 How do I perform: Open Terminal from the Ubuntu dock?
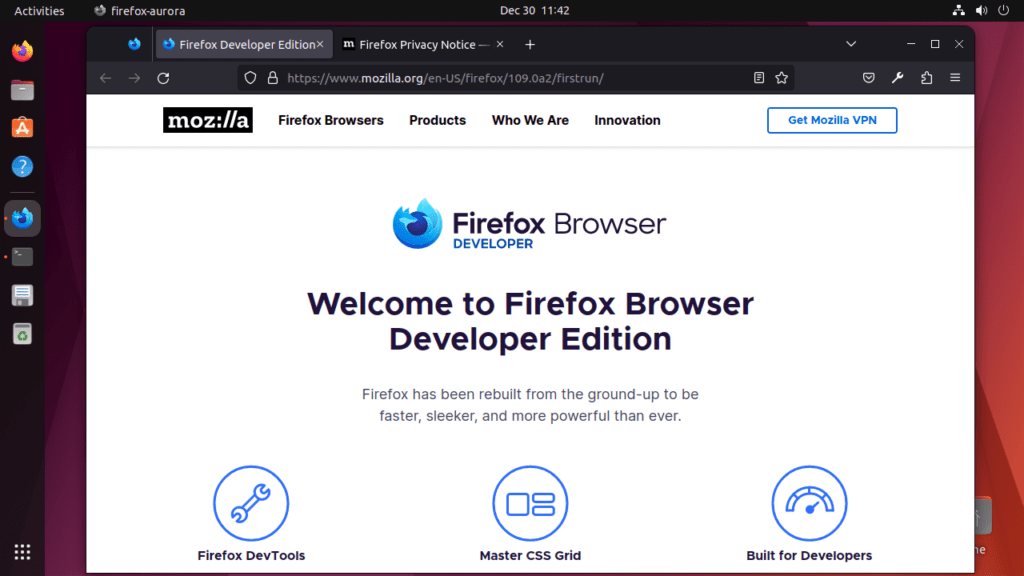pos(22,257)
